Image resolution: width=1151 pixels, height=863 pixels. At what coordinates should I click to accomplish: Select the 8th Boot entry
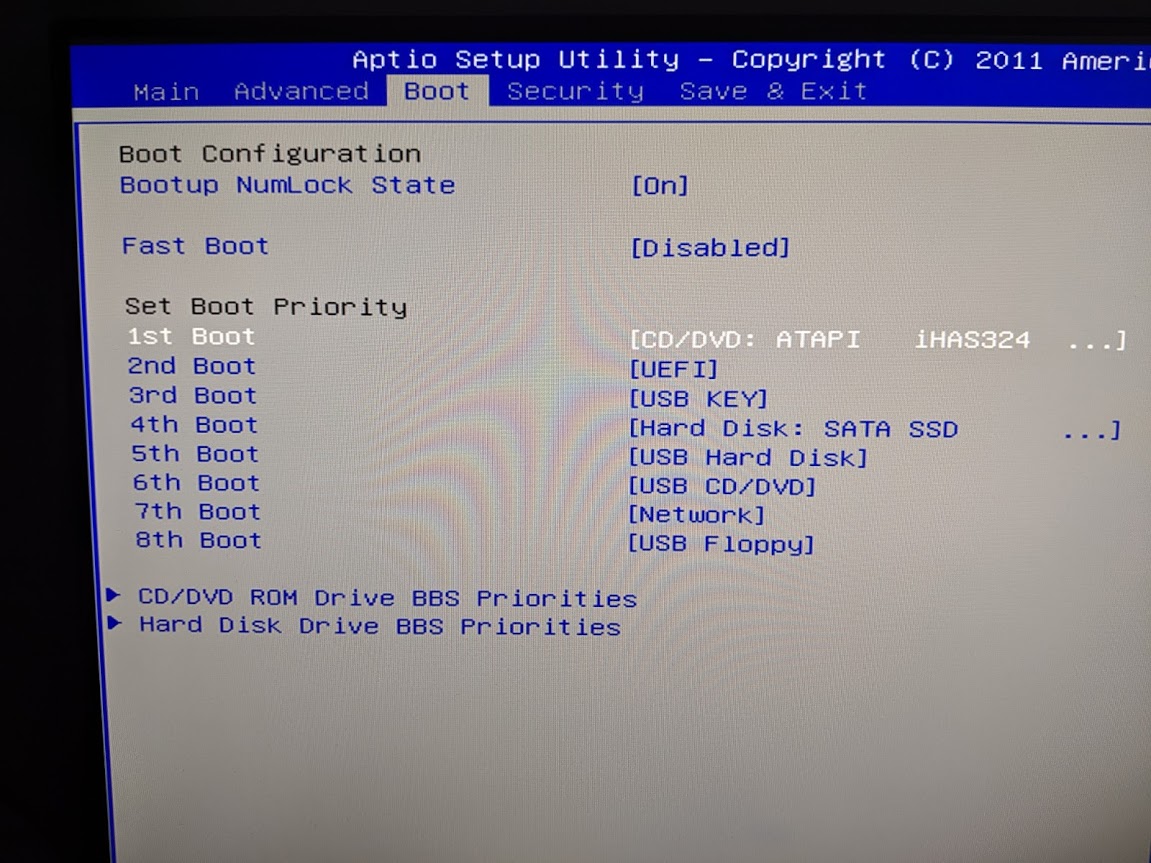pos(199,539)
